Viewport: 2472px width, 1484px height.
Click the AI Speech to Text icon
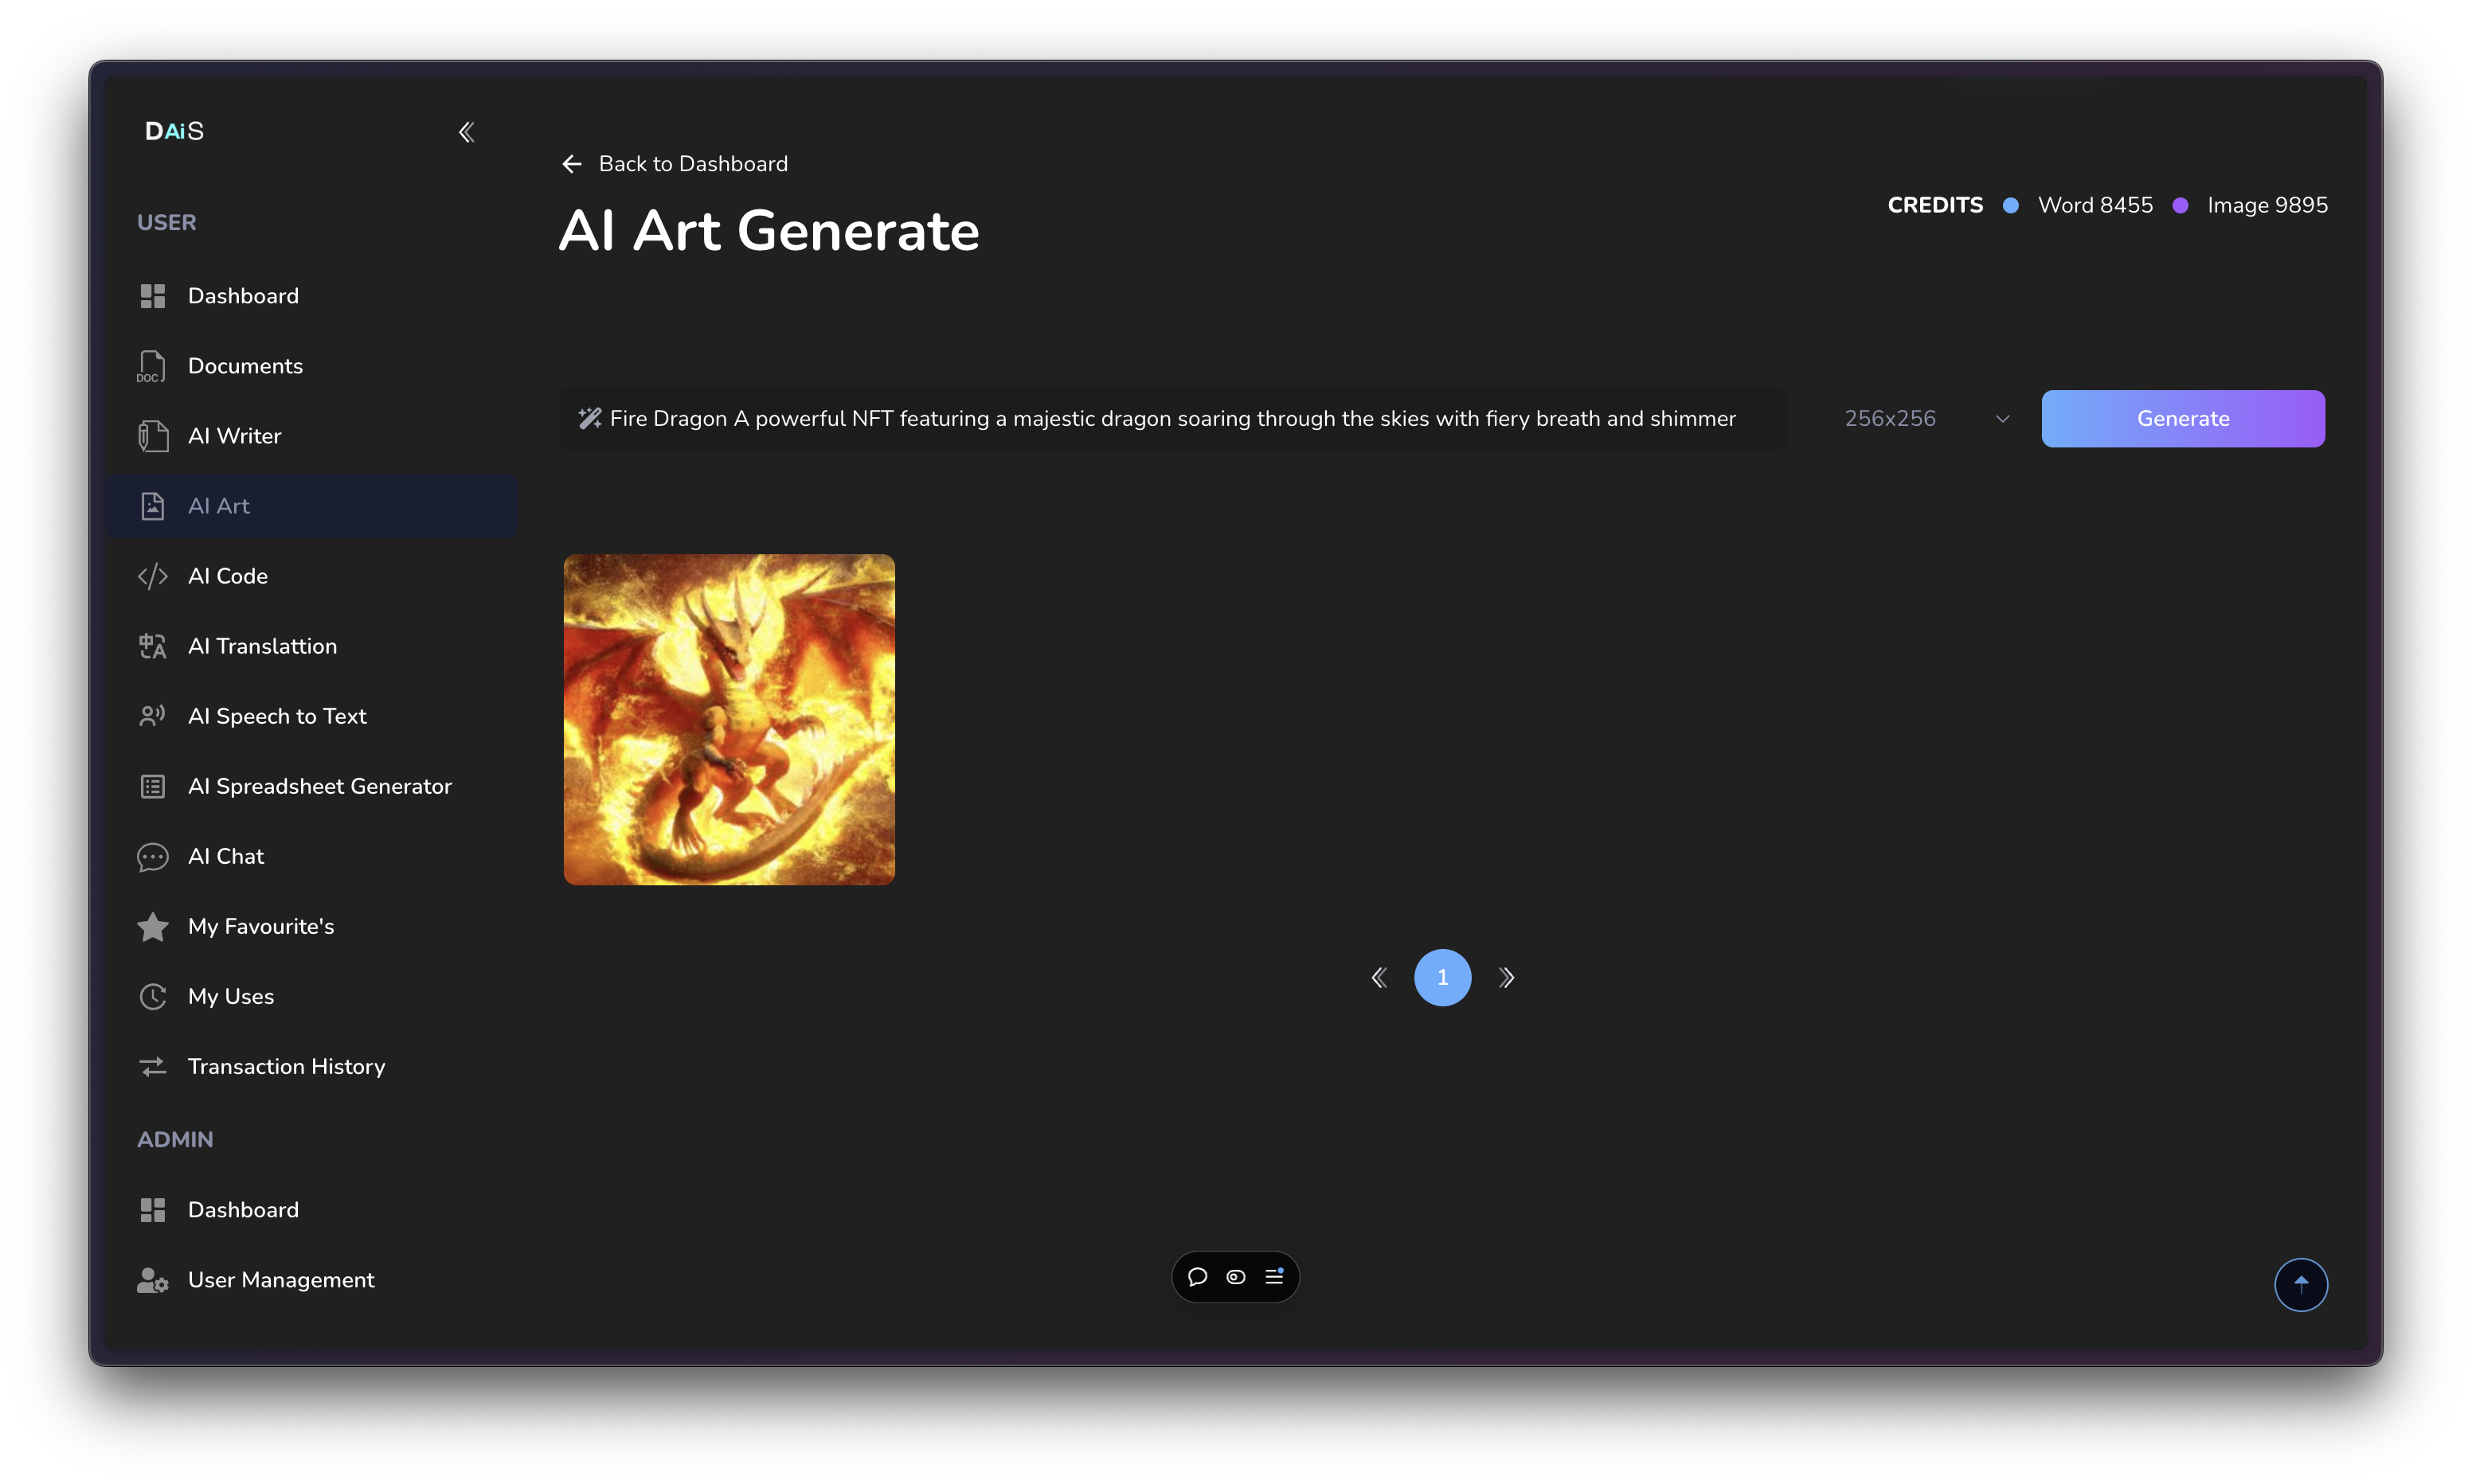tap(152, 716)
